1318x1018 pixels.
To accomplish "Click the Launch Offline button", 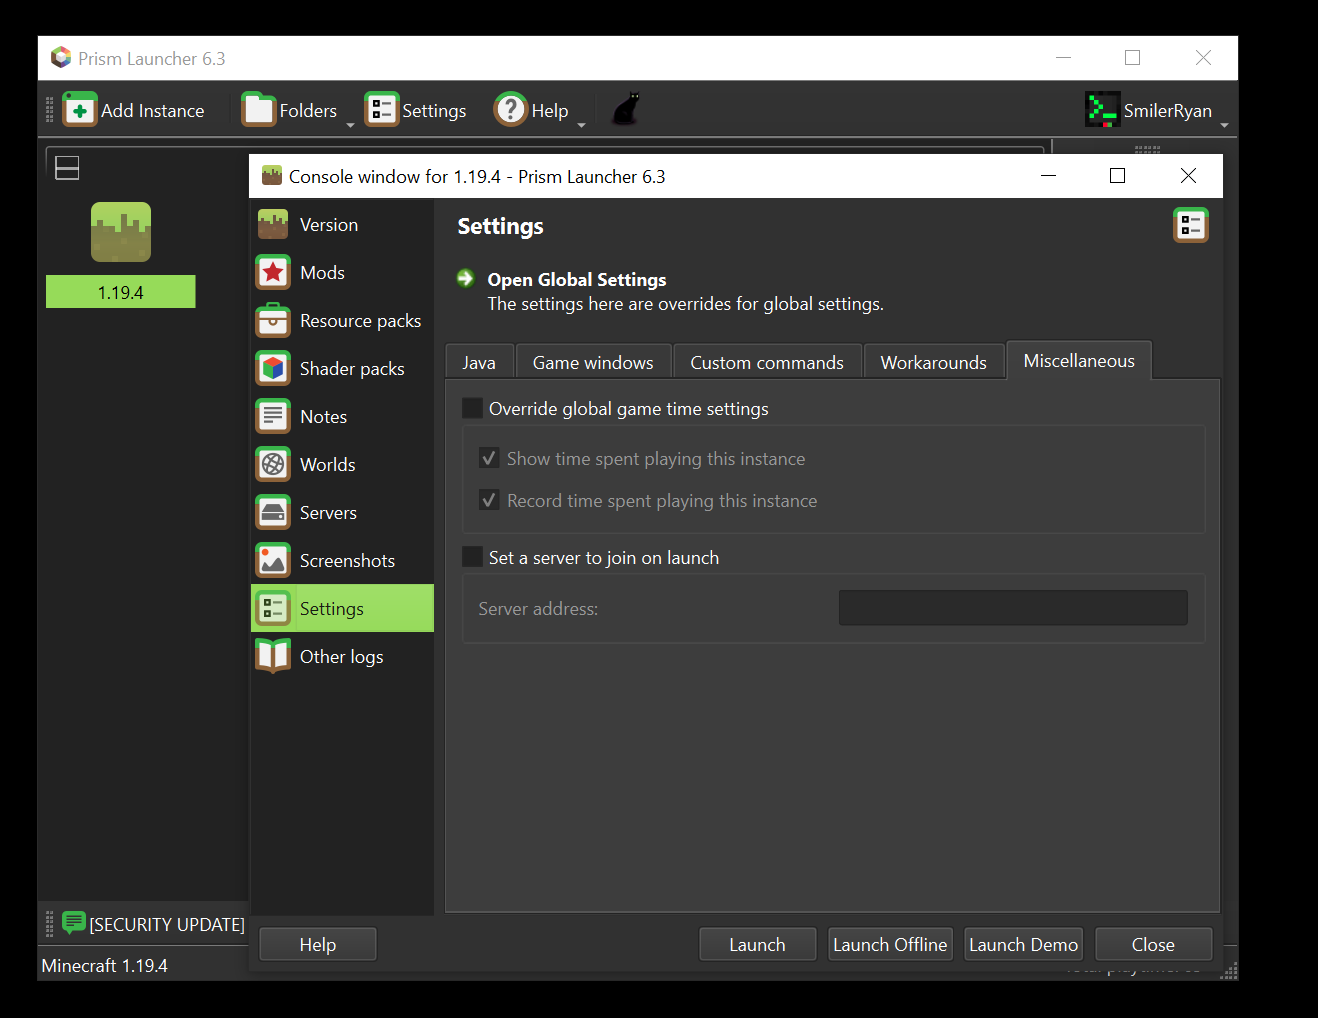I will [889, 944].
